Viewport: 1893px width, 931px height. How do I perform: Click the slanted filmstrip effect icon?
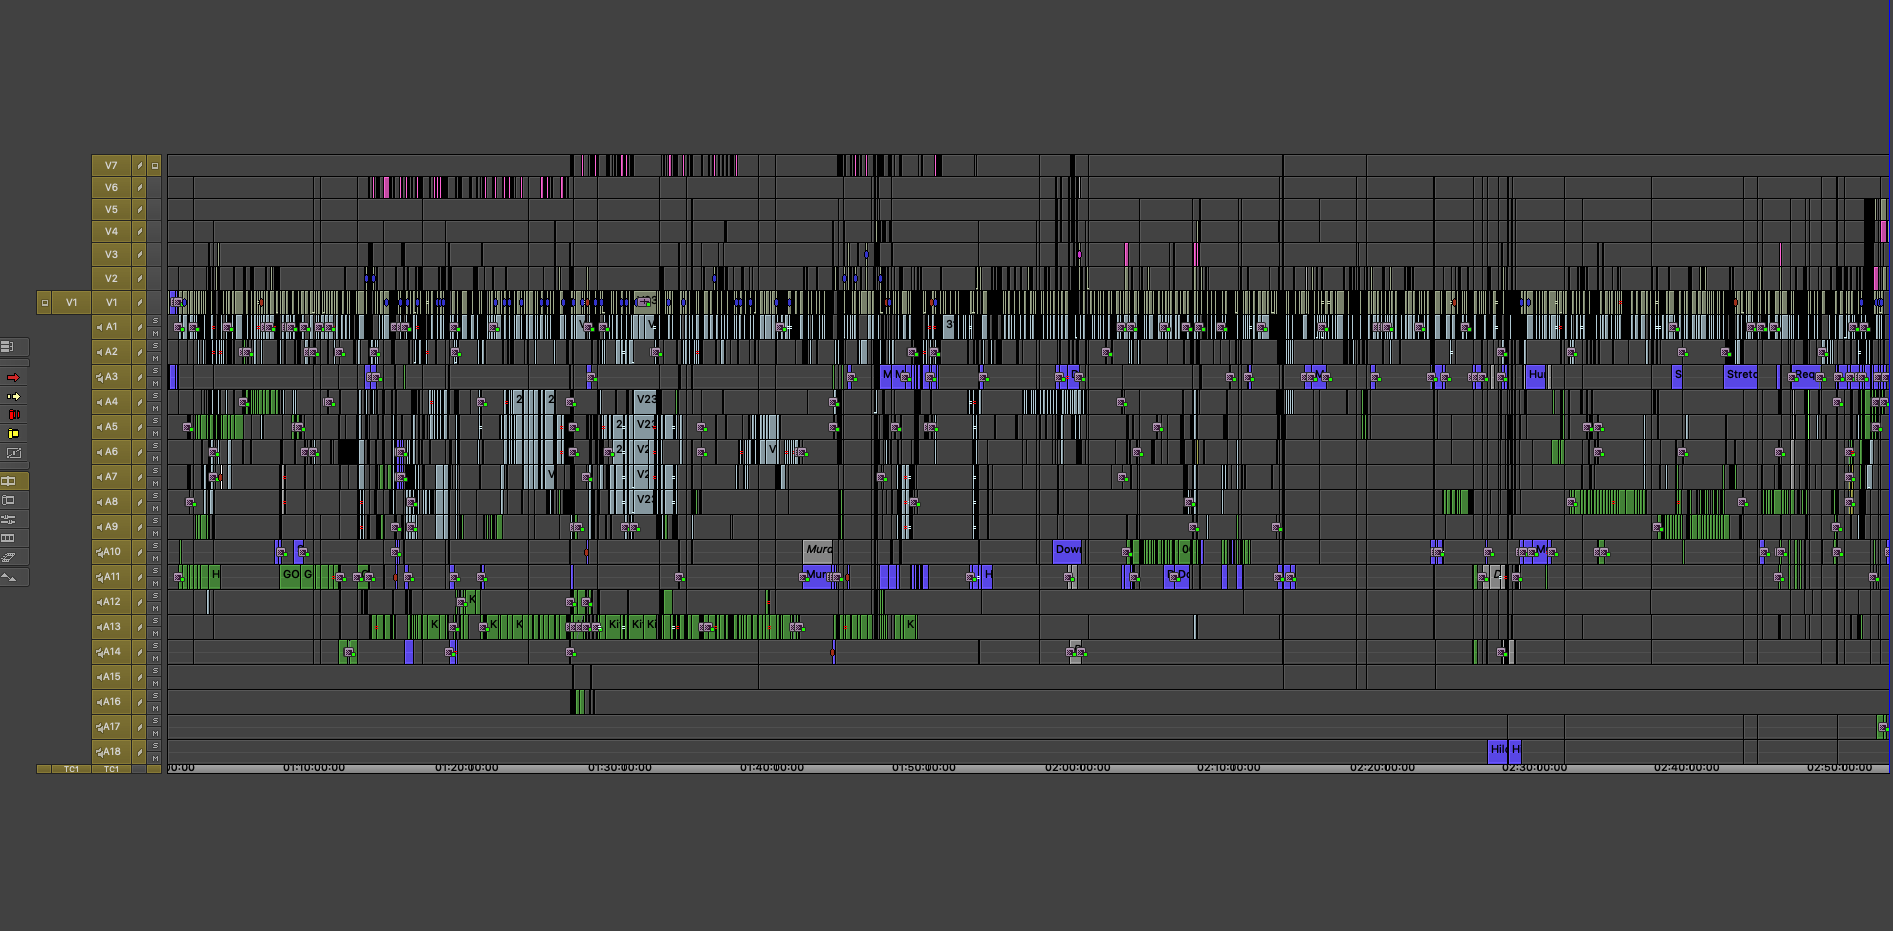[13, 557]
